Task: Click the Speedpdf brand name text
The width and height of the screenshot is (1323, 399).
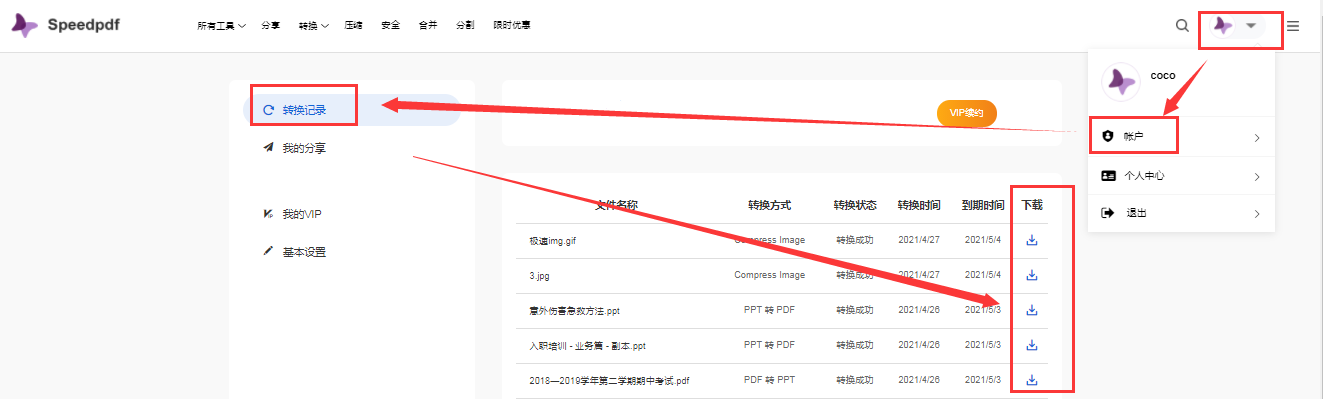Action: click(x=84, y=25)
